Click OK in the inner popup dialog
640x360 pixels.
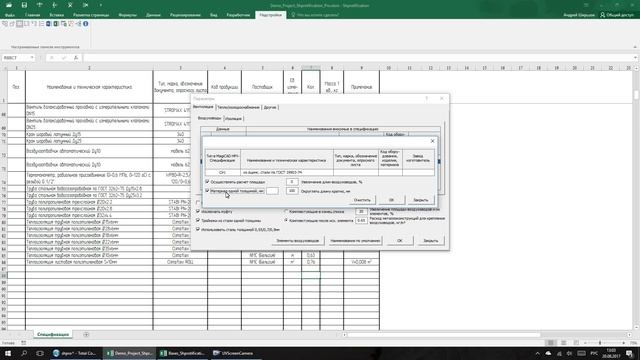click(391, 200)
